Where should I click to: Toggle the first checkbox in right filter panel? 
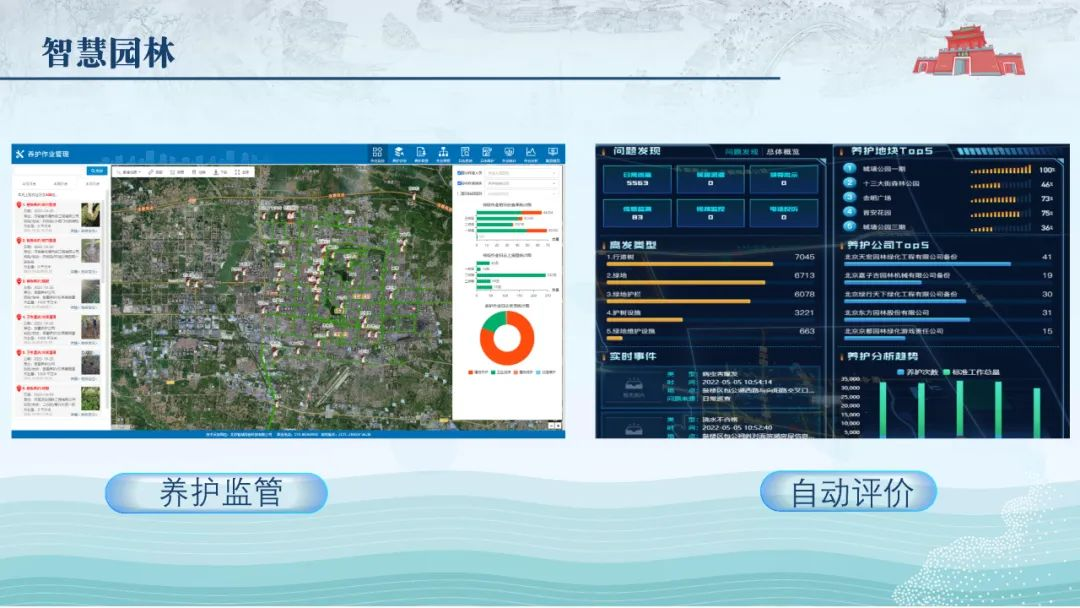tap(460, 174)
